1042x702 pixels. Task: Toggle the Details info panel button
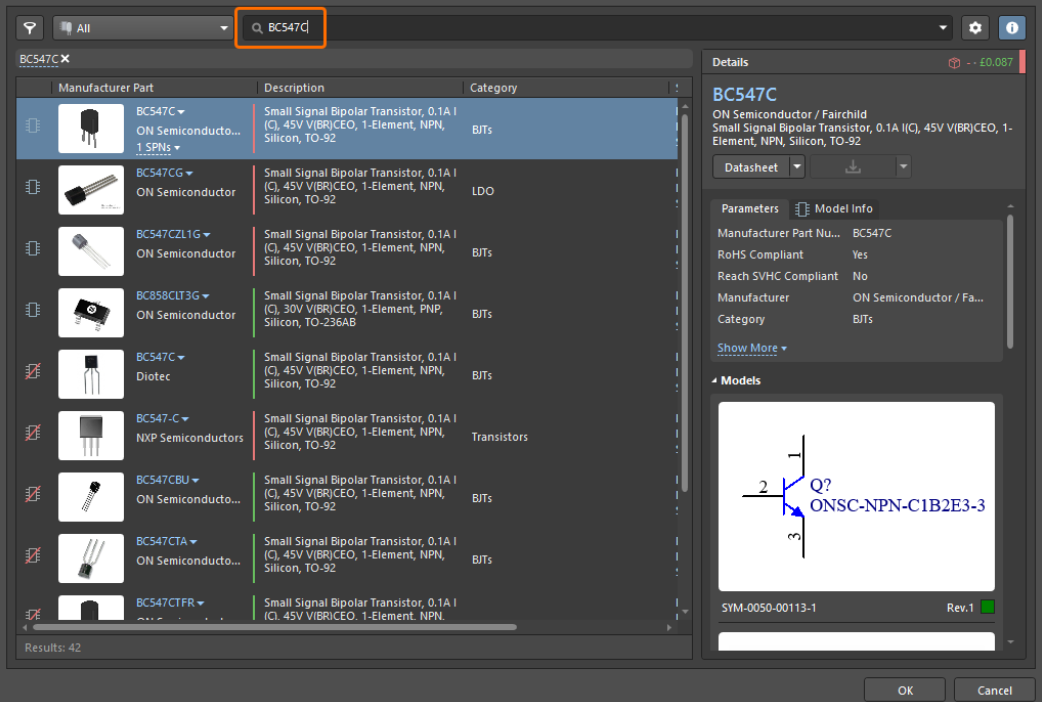(1011, 28)
